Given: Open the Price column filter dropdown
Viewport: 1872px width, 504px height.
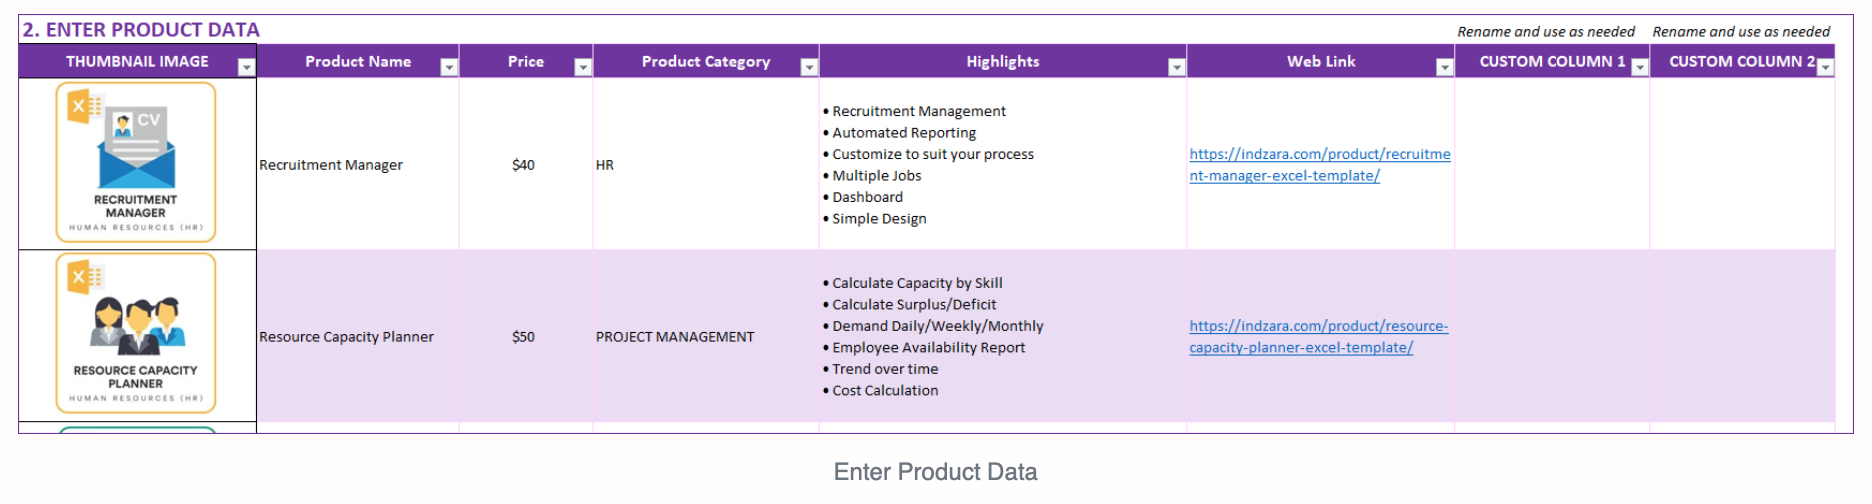Looking at the screenshot, I should tap(583, 67).
